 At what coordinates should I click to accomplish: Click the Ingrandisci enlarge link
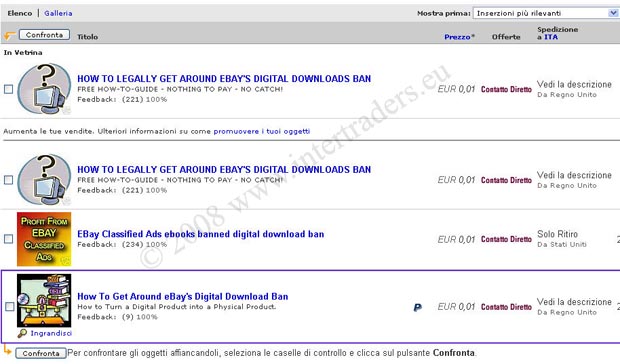51,333
